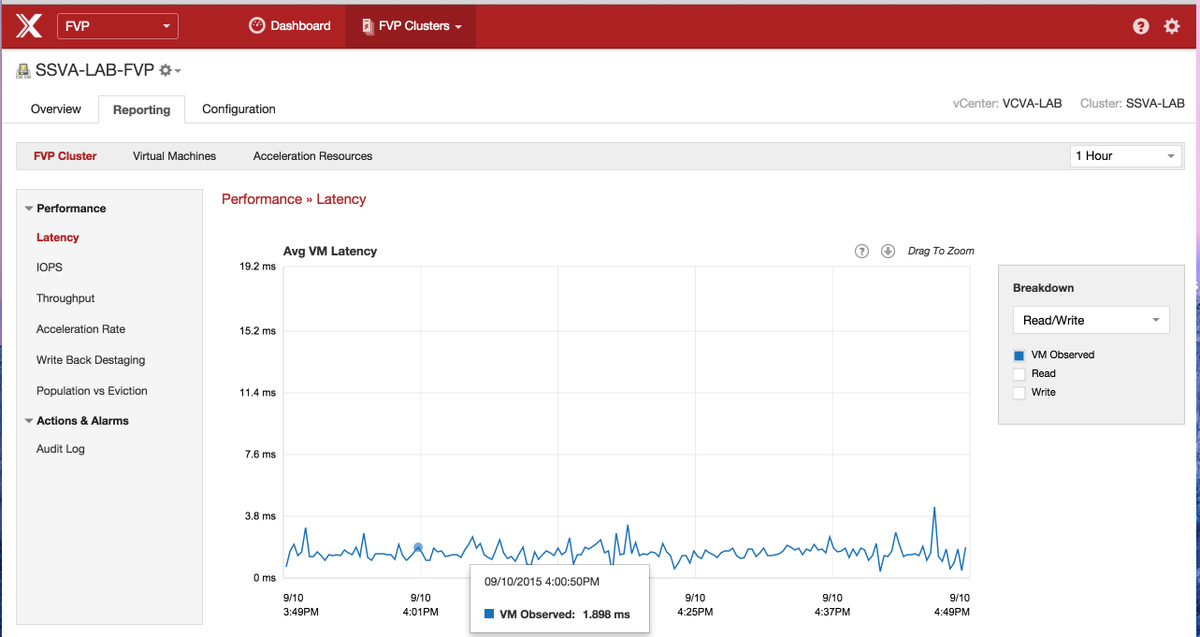Open the Acceleration Resources sub-tab
Screen dimensions: 1200x637
(x=313, y=156)
